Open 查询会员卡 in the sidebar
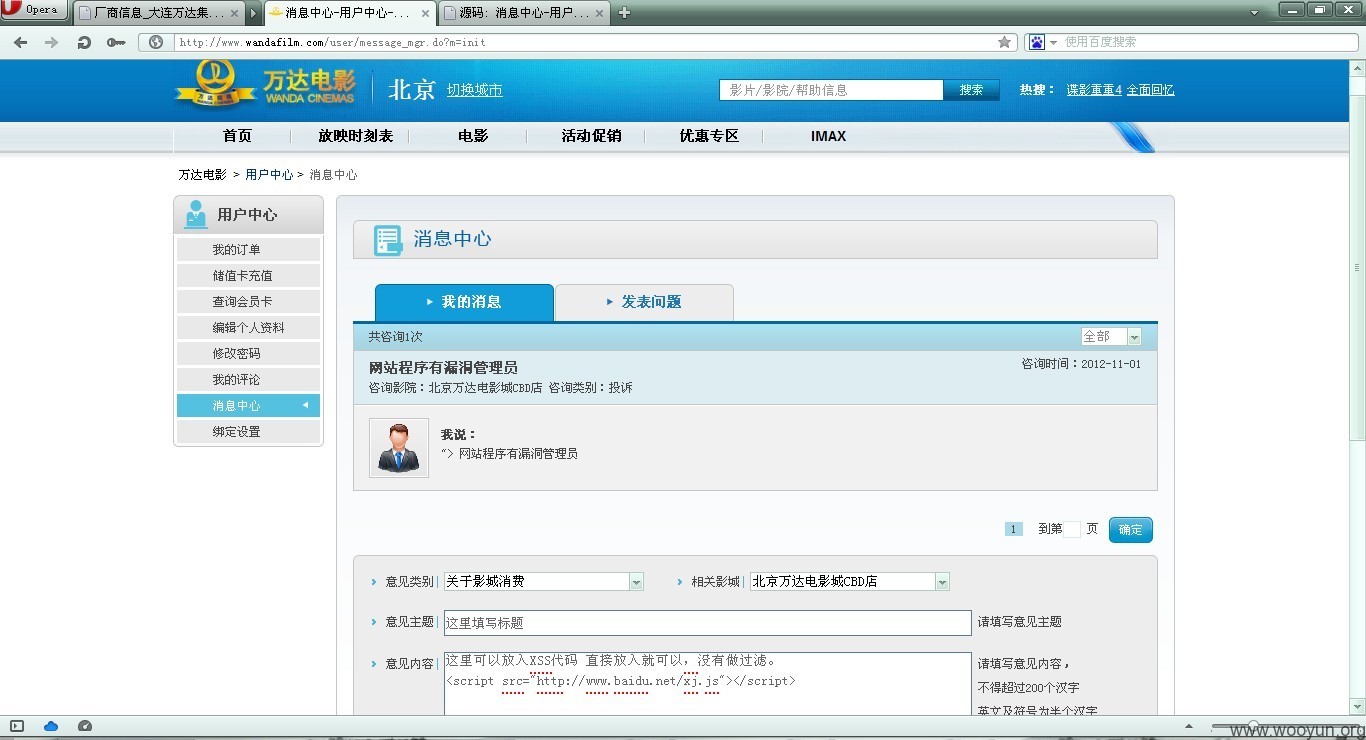 pos(248,302)
